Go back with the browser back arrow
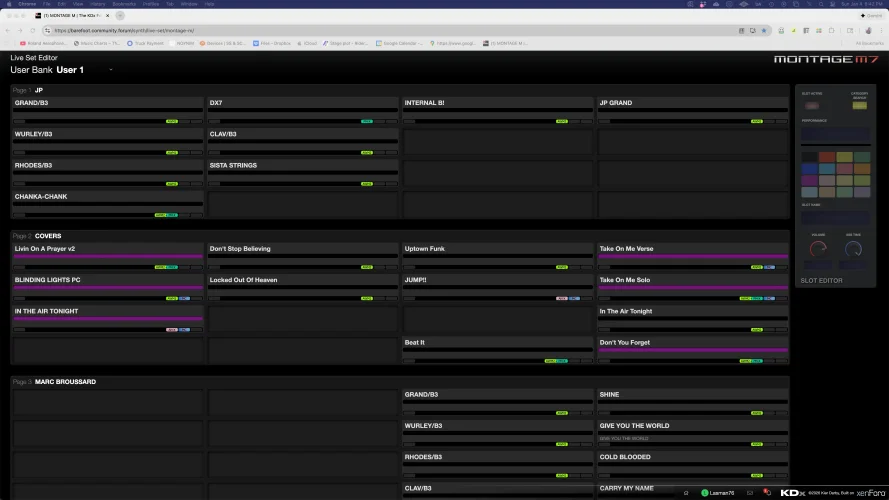Screen dimensions: 889x500 7,31
